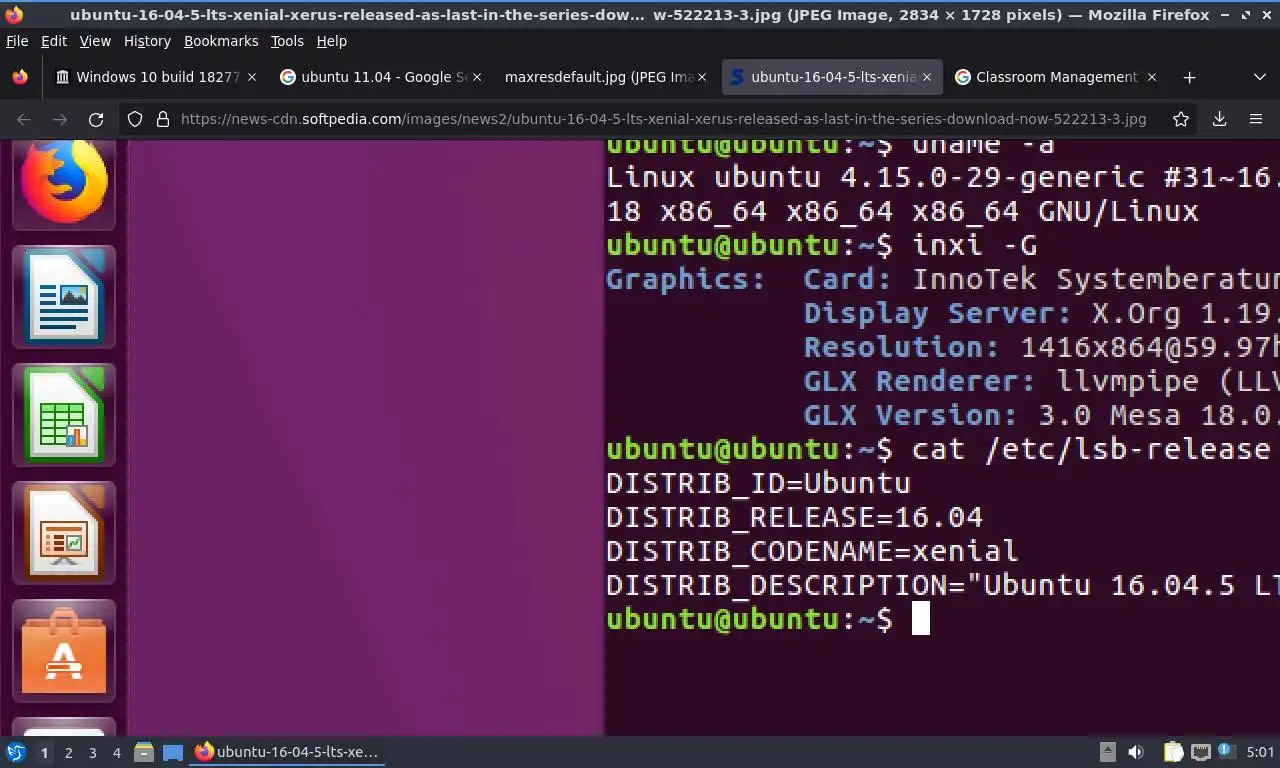Click the pinned Firefox tab icon
1280x768 pixels.
(x=20, y=77)
